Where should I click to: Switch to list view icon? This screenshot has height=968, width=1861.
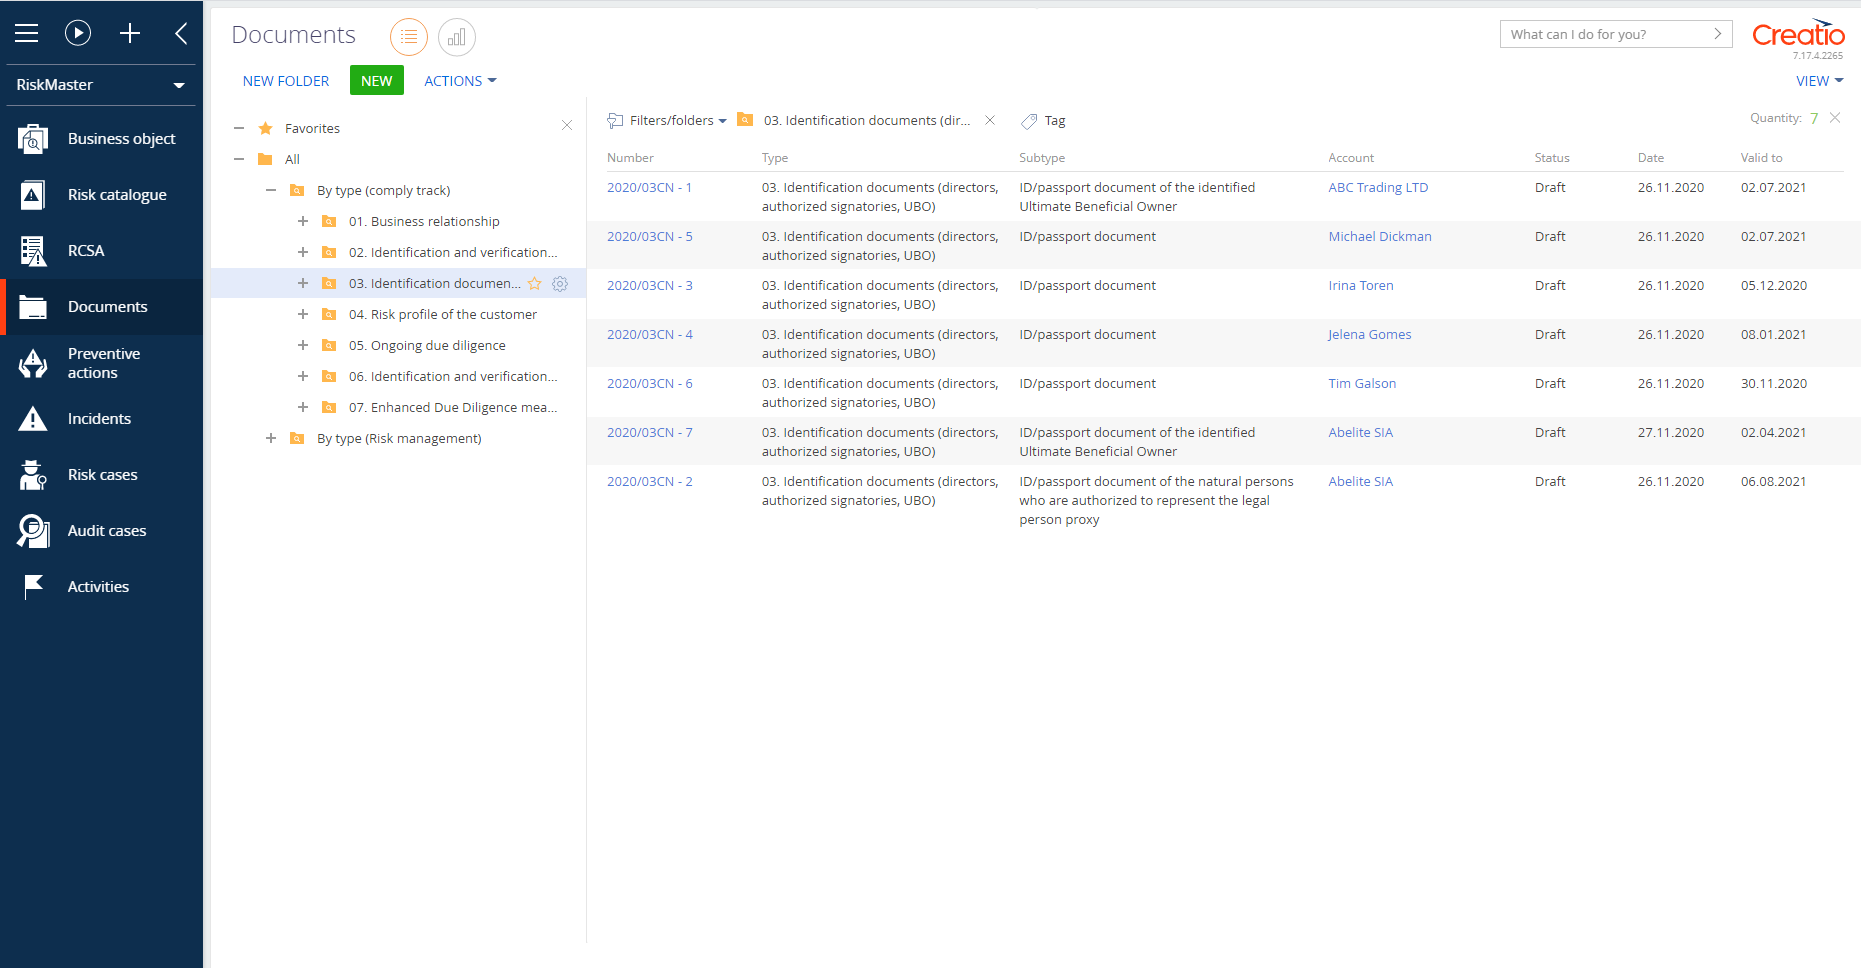click(408, 37)
